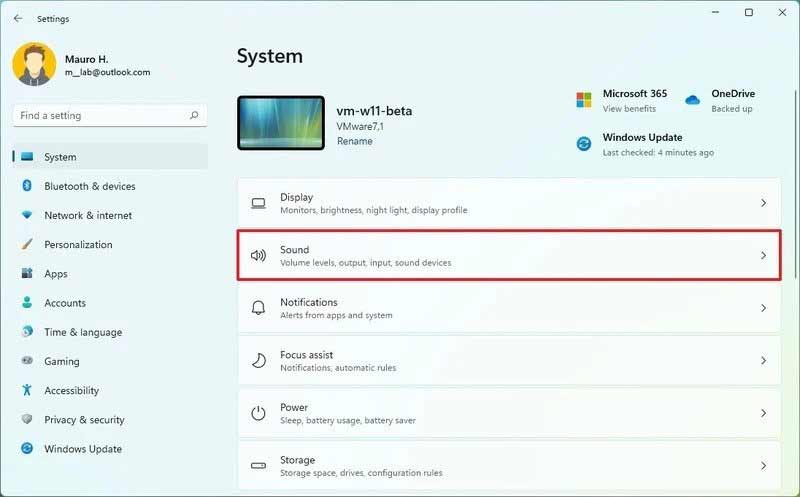
Task: Open Accessibility settings
Action: (110, 390)
